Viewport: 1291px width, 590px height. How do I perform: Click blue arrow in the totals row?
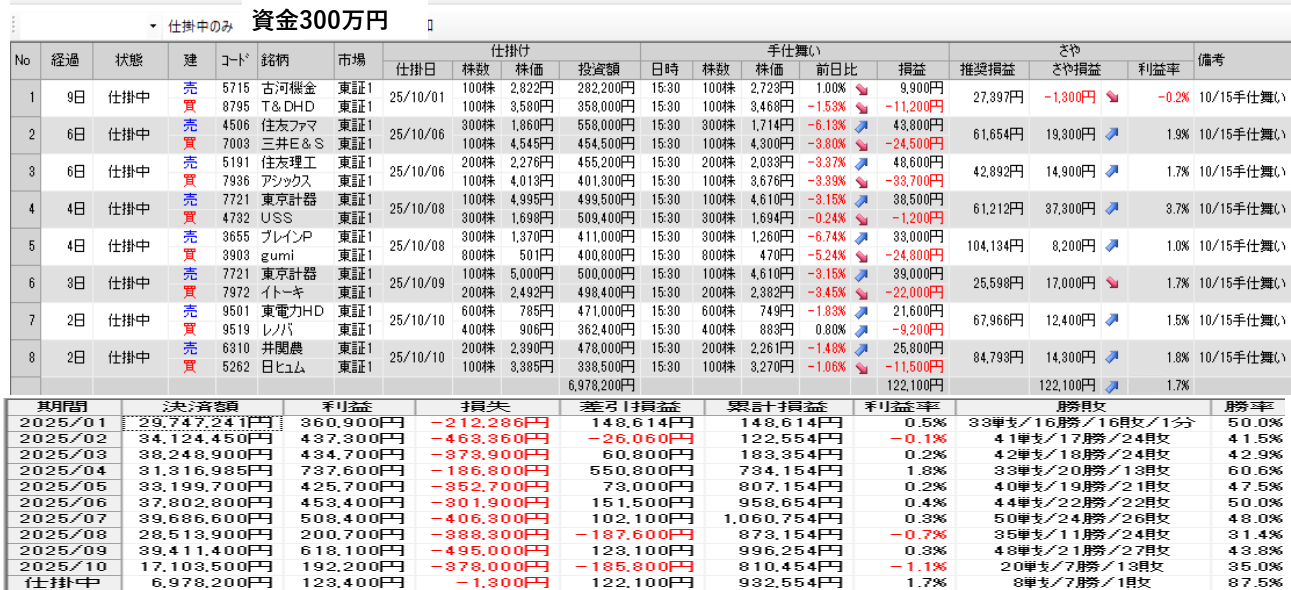click(1112, 385)
